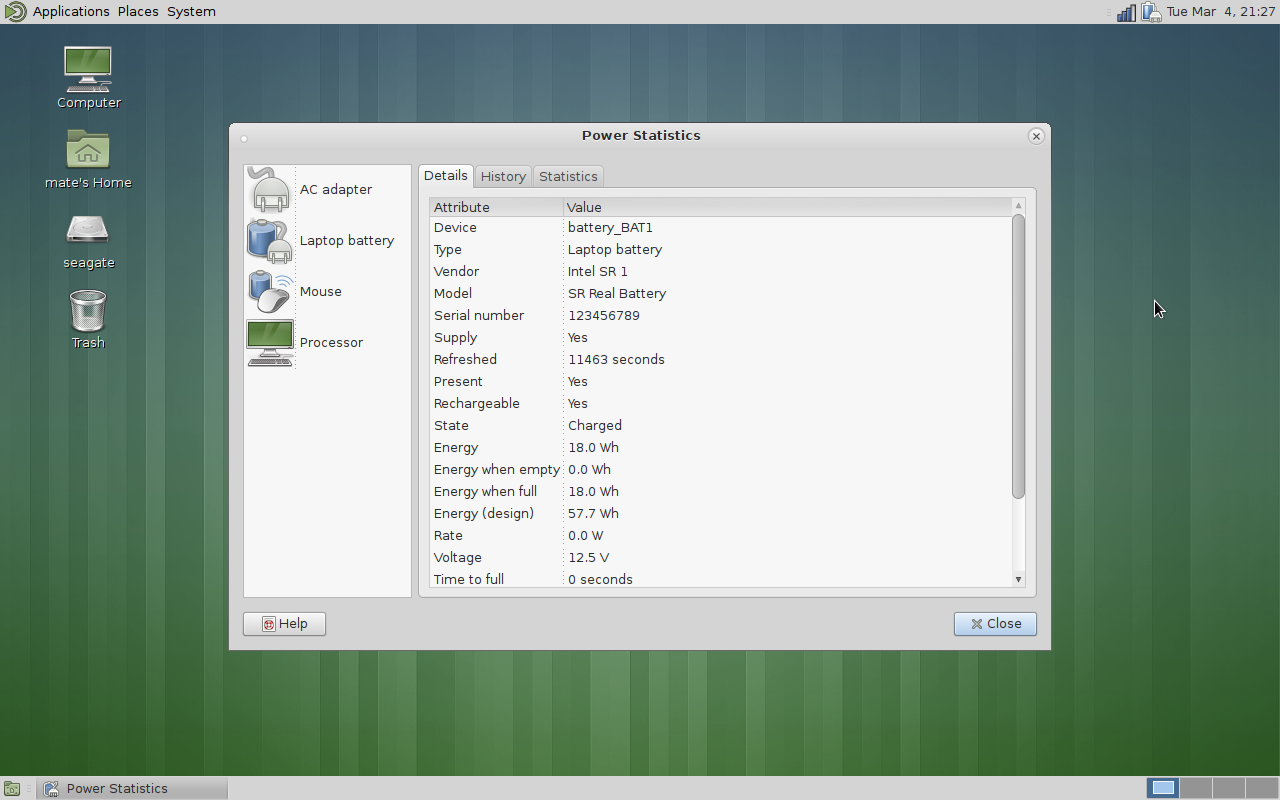Open the seagate drive icon
The height and width of the screenshot is (800, 1280).
click(88, 231)
